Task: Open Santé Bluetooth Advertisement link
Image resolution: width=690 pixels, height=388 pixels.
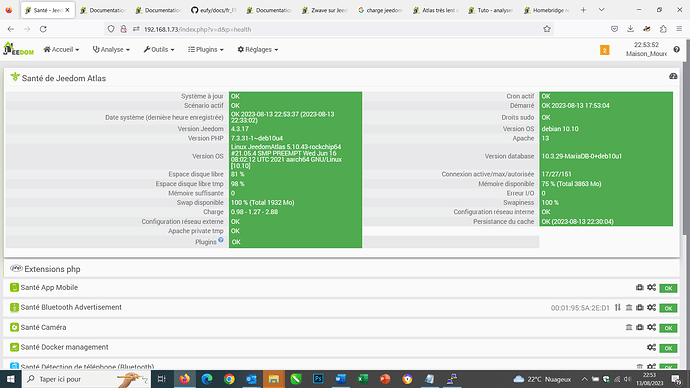Action: (x=71, y=307)
